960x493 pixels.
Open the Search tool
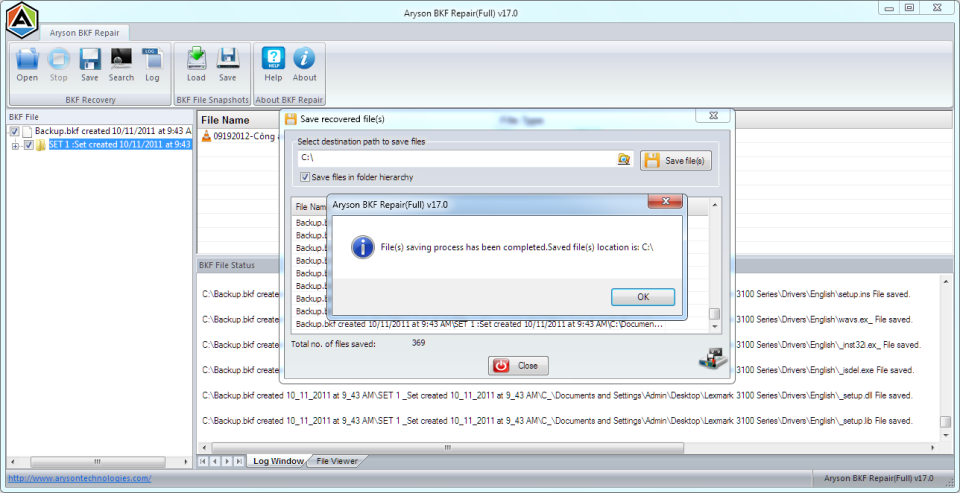(121, 65)
